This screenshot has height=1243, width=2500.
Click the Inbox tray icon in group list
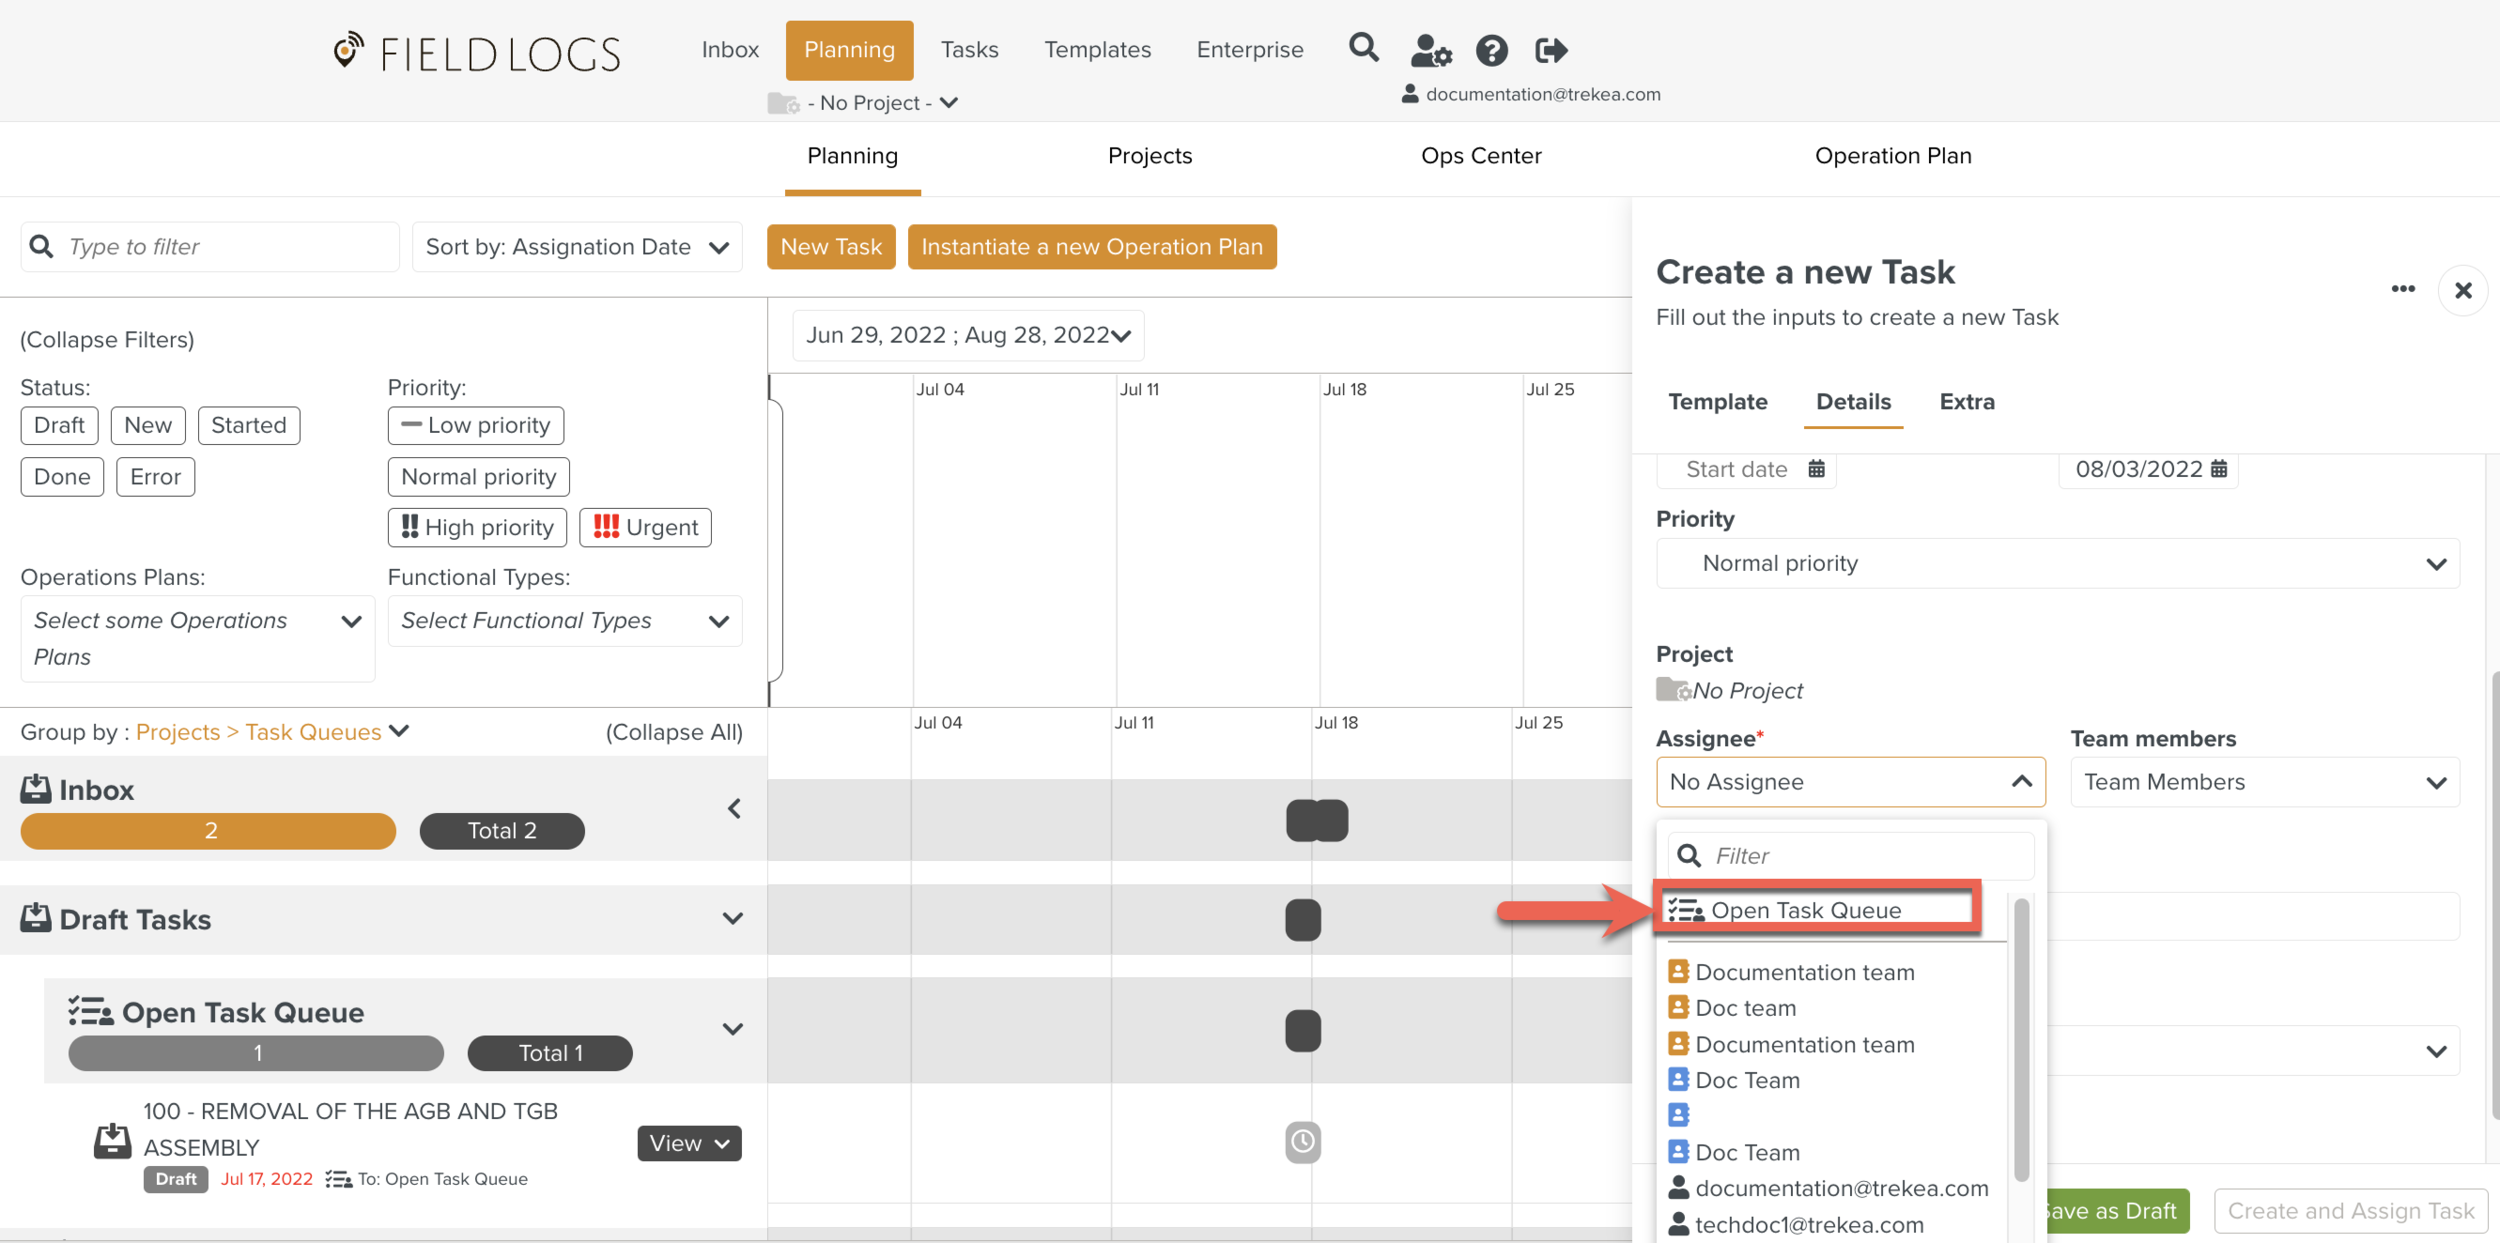[x=36, y=789]
